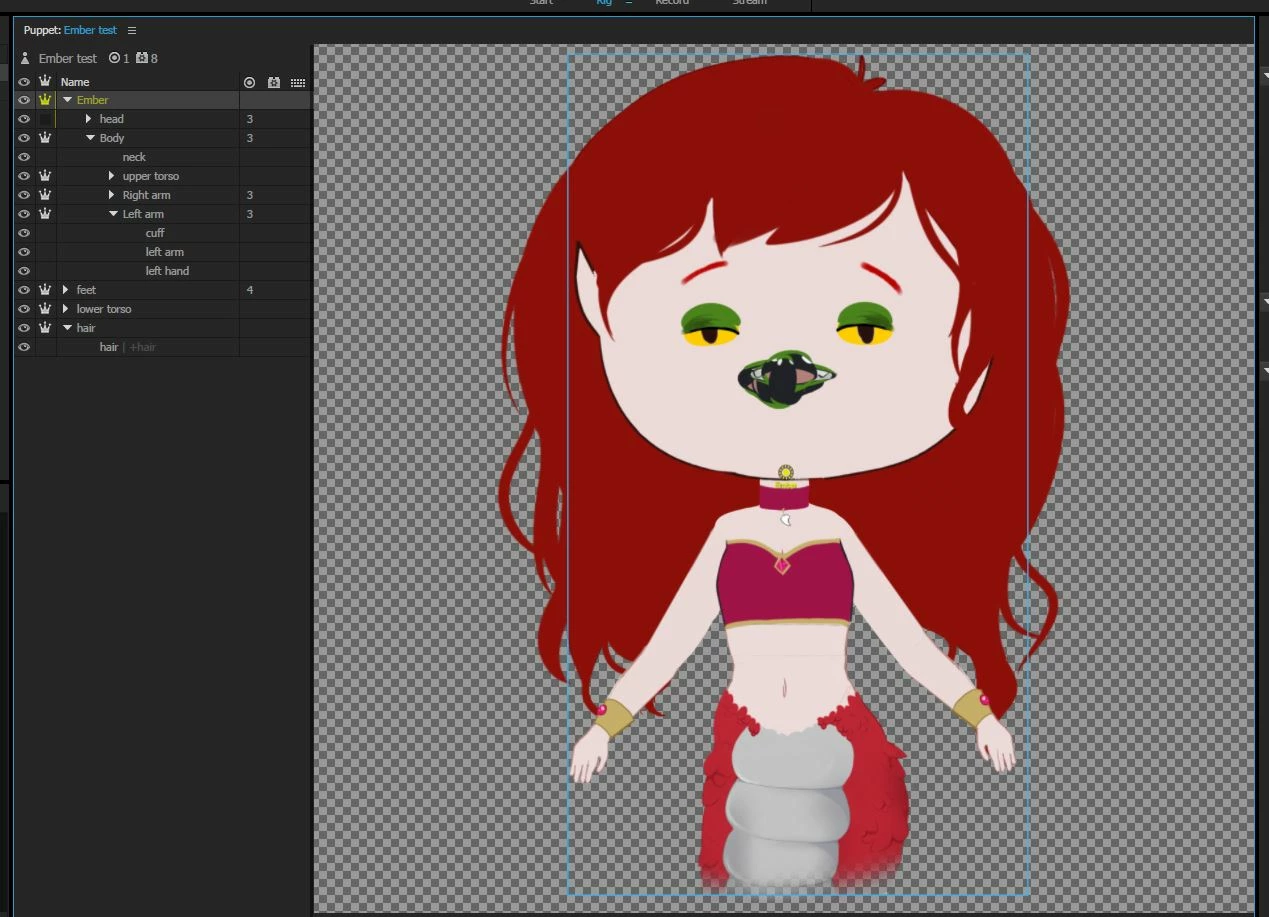Select the left hand layer name
This screenshot has width=1269, height=917.
click(x=167, y=271)
